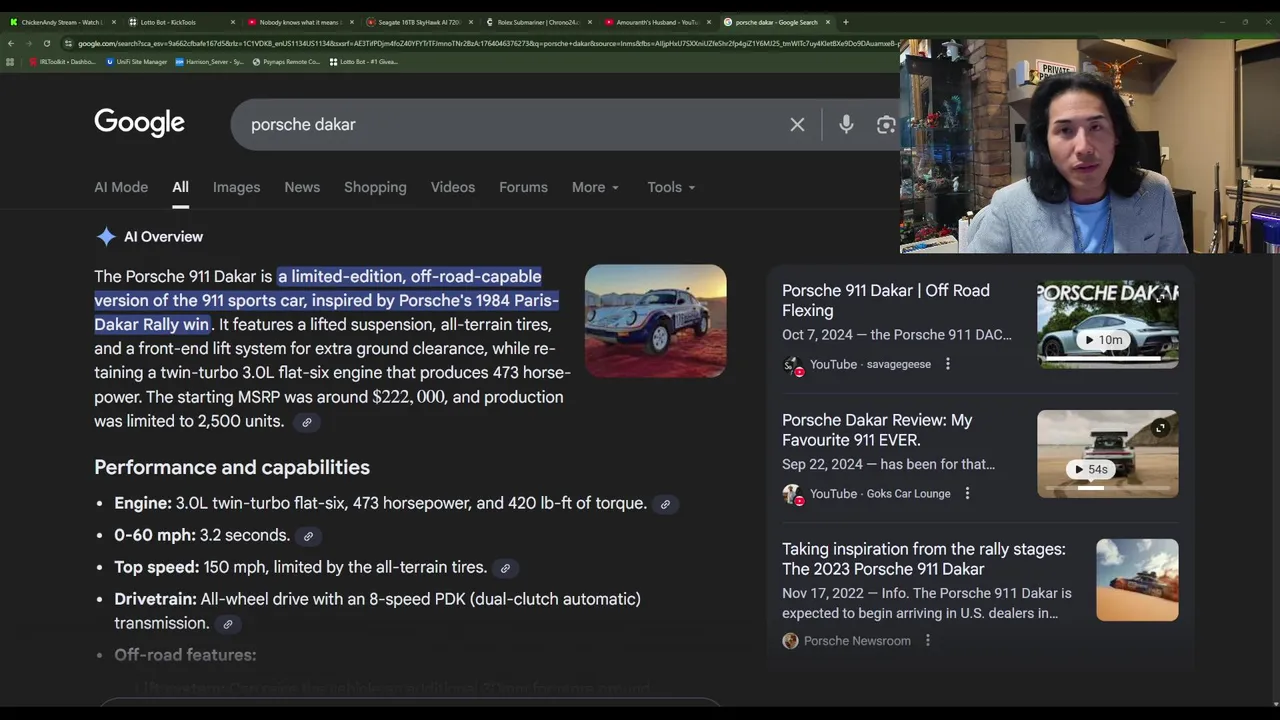This screenshot has height=720, width=1280.
Task: Expand the More search filters dropdown
Action: pos(595,187)
